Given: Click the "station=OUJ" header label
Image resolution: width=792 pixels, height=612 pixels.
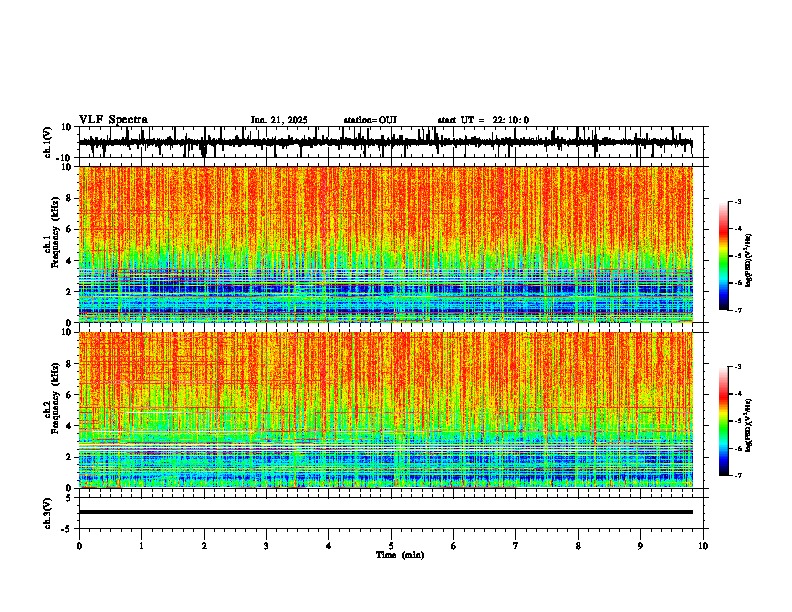Looking at the screenshot, I should 370,120.
